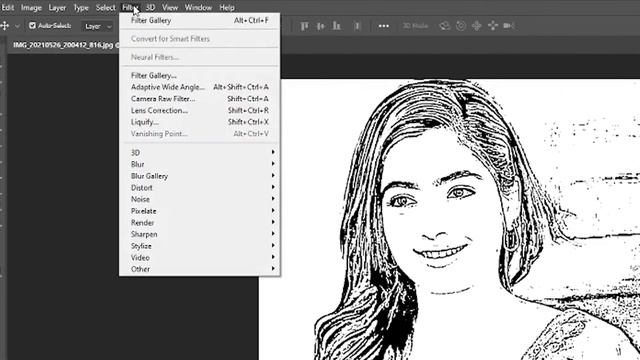
Task: Choose Vanishing Point... entry
Action: (200, 134)
